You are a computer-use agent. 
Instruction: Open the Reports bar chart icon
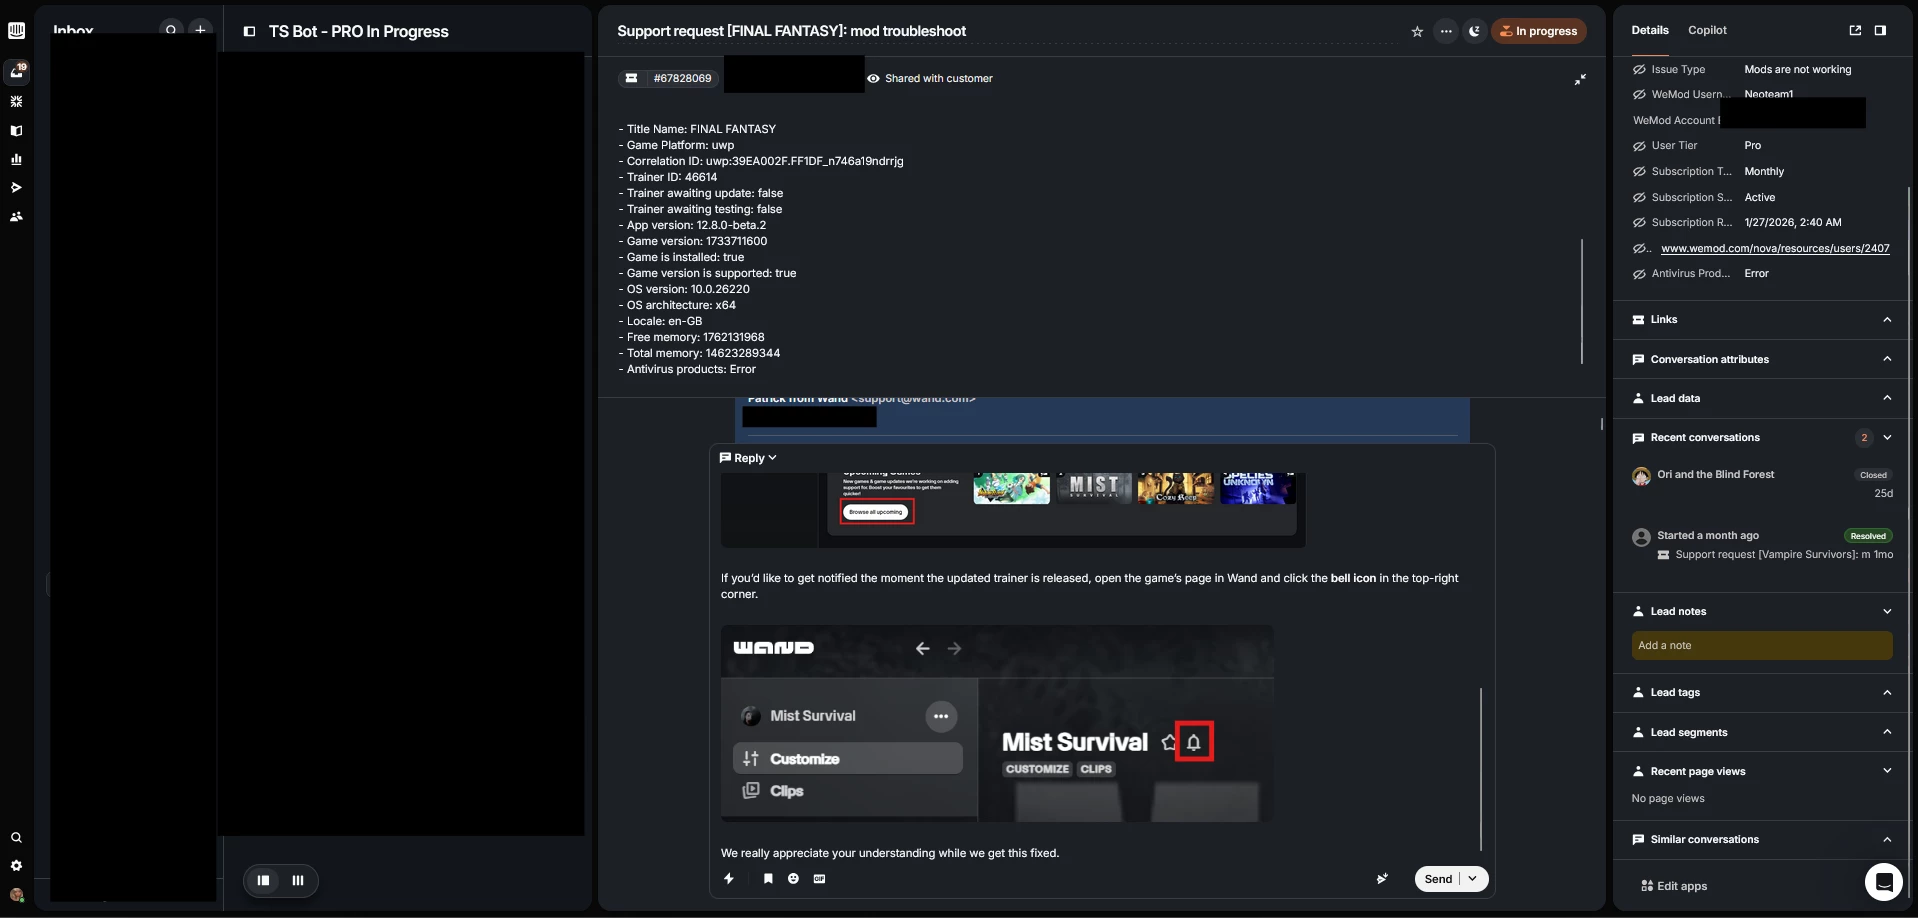coord(16,159)
